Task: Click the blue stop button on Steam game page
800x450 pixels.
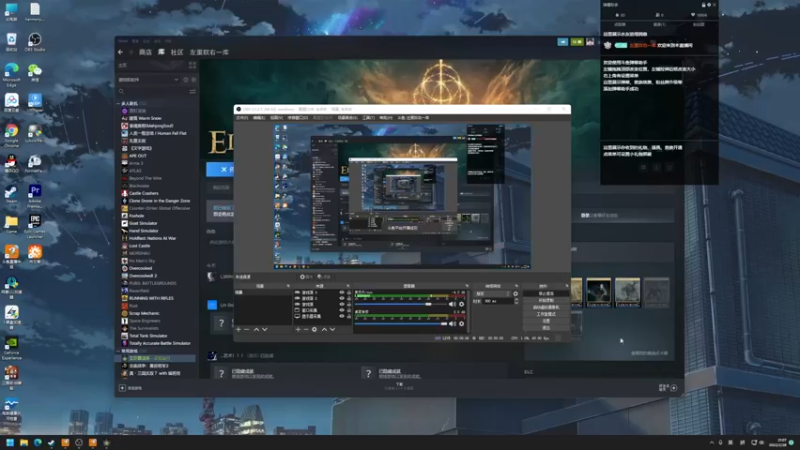Action: click(x=220, y=169)
